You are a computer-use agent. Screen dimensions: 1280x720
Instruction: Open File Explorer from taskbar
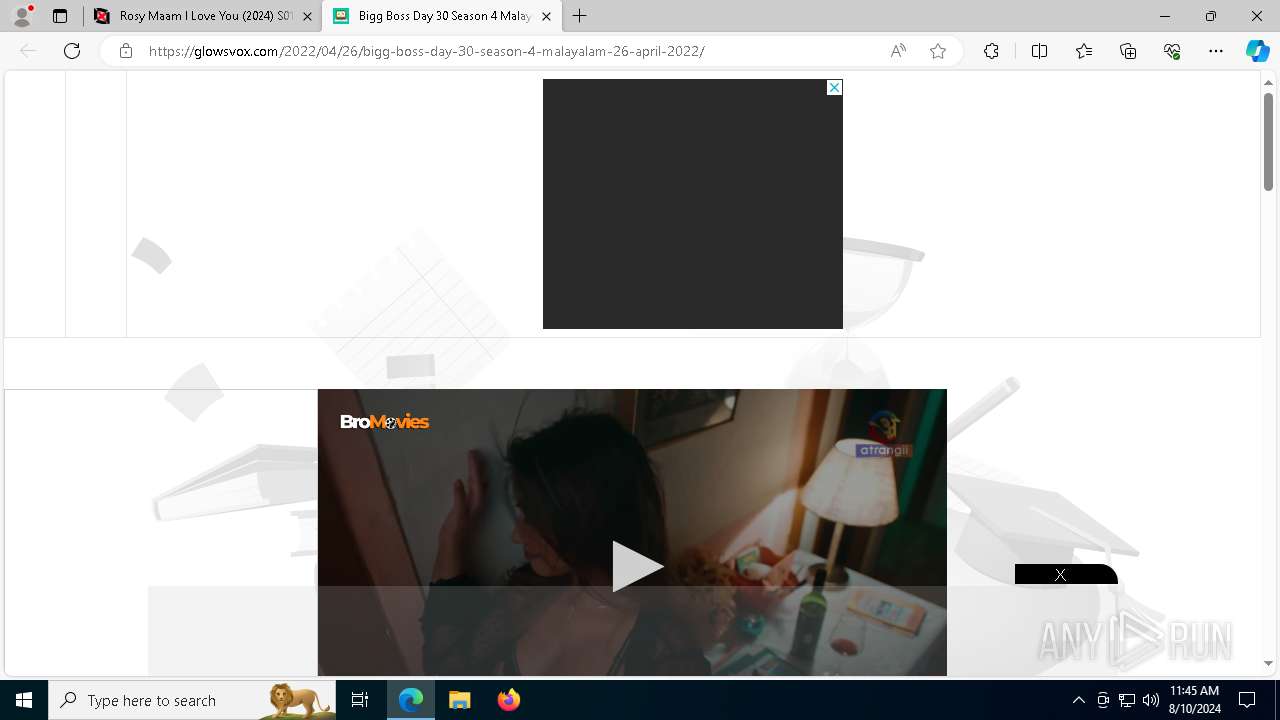[459, 700]
